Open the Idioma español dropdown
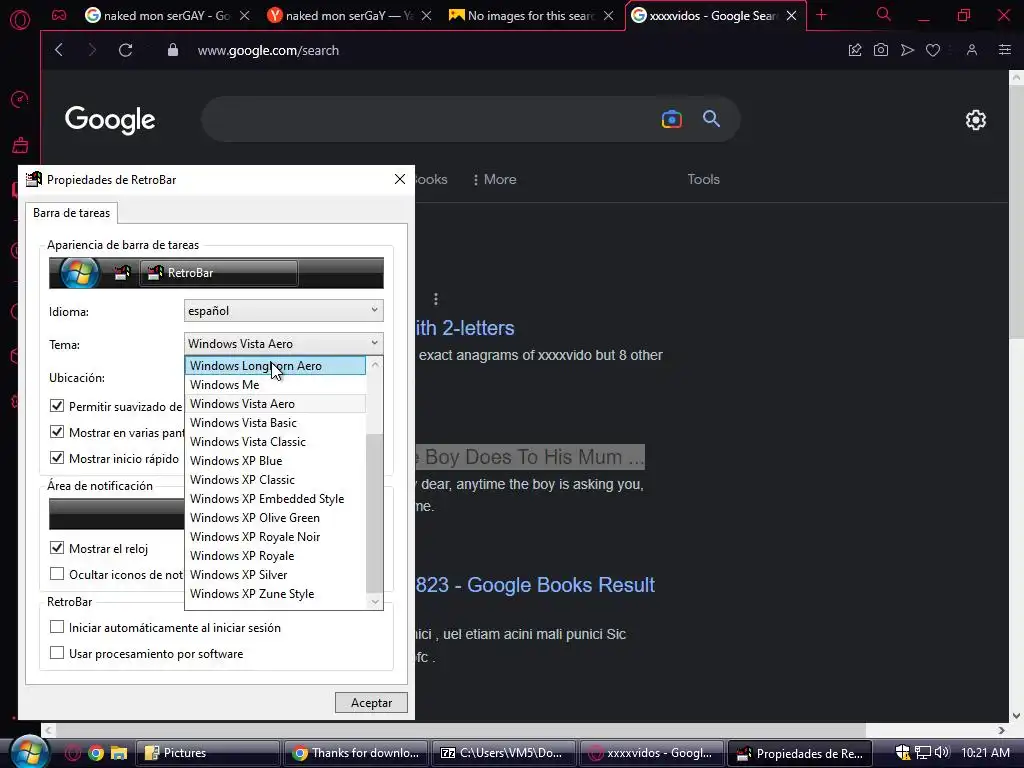1024x768 pixels. [x=283, y=311]
